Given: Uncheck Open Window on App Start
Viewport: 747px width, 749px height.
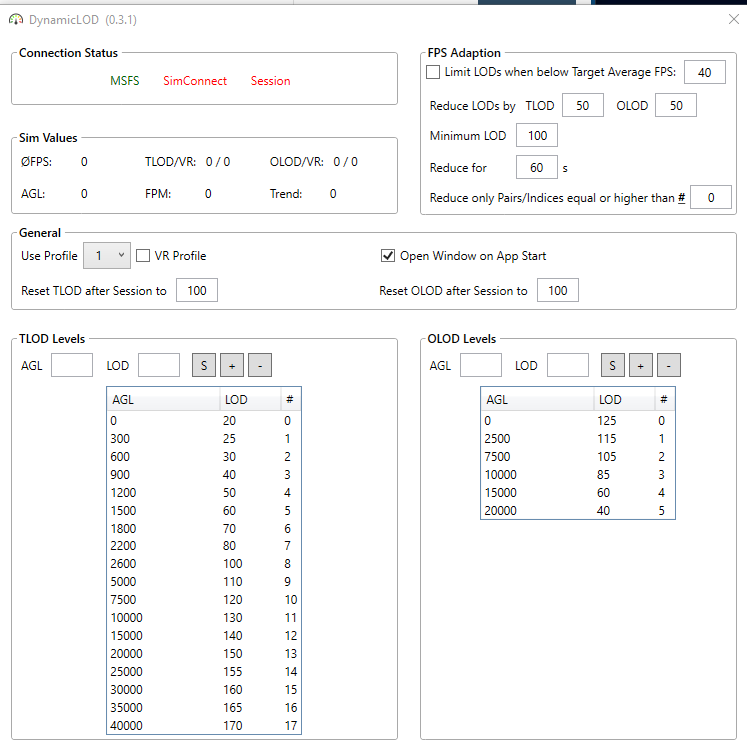Looking at the screenshot, I should click(x=388, y=256).
